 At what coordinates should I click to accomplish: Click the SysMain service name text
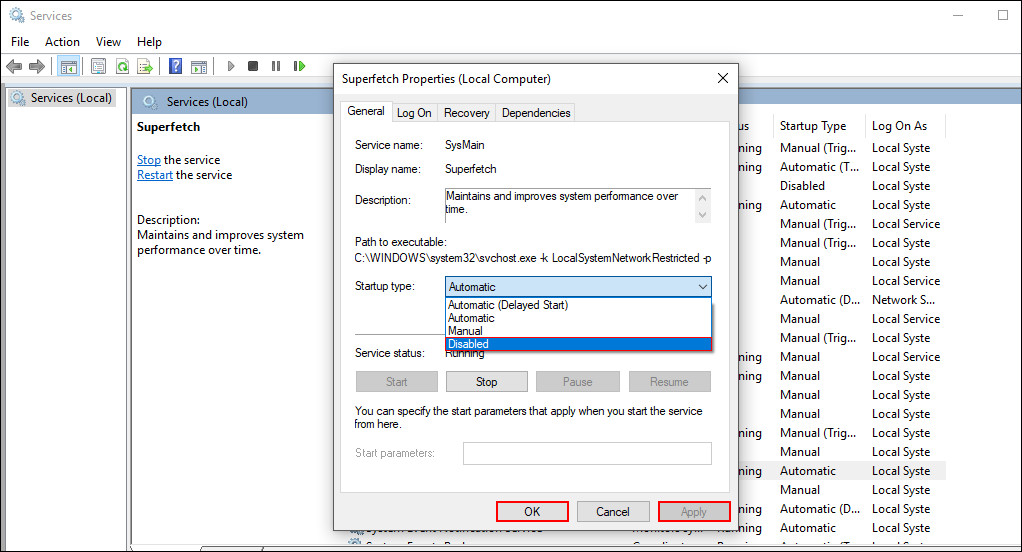click(464, 145)
